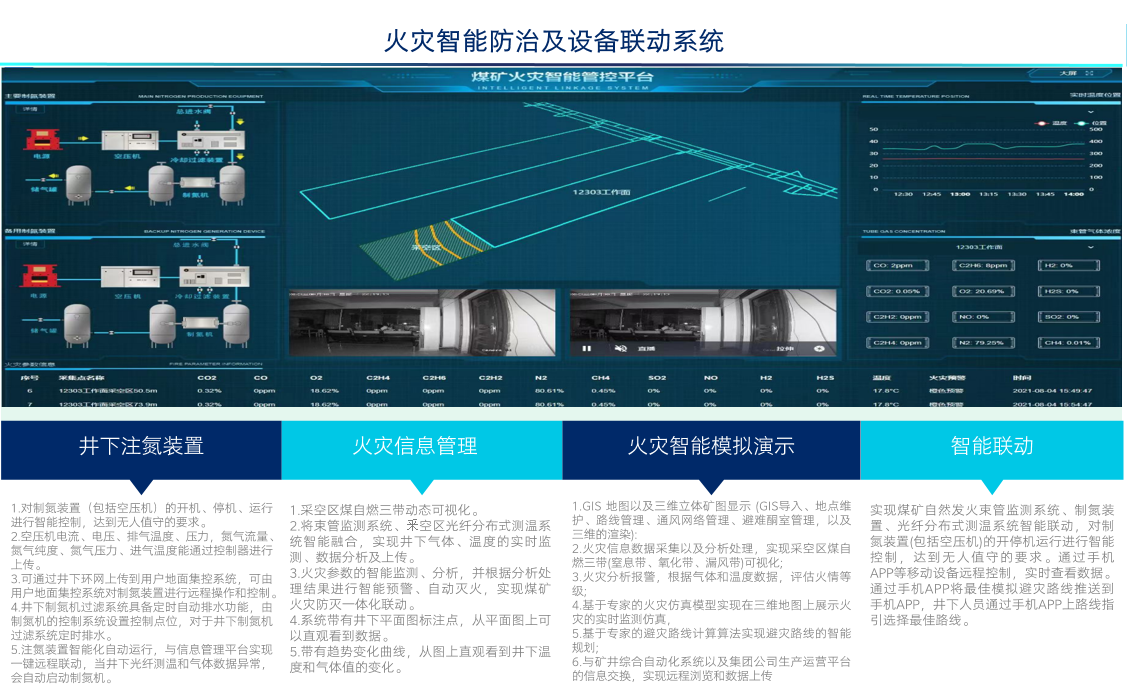Viewport: 1127px width, 696px height.
Task: Click the 直播 live button on the video
Action: click(646, 349)
